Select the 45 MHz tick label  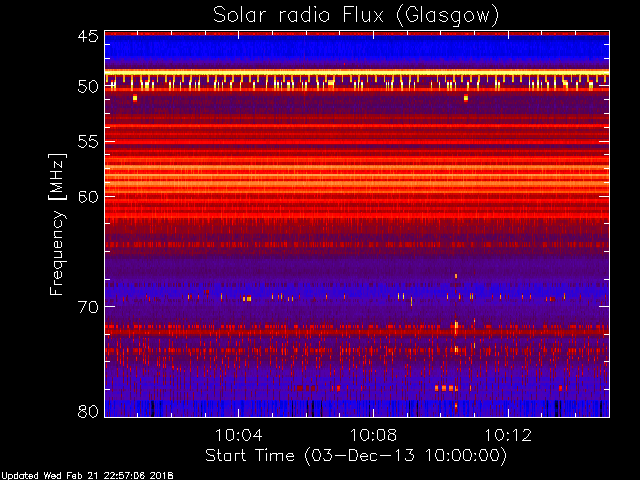(87, 37)
